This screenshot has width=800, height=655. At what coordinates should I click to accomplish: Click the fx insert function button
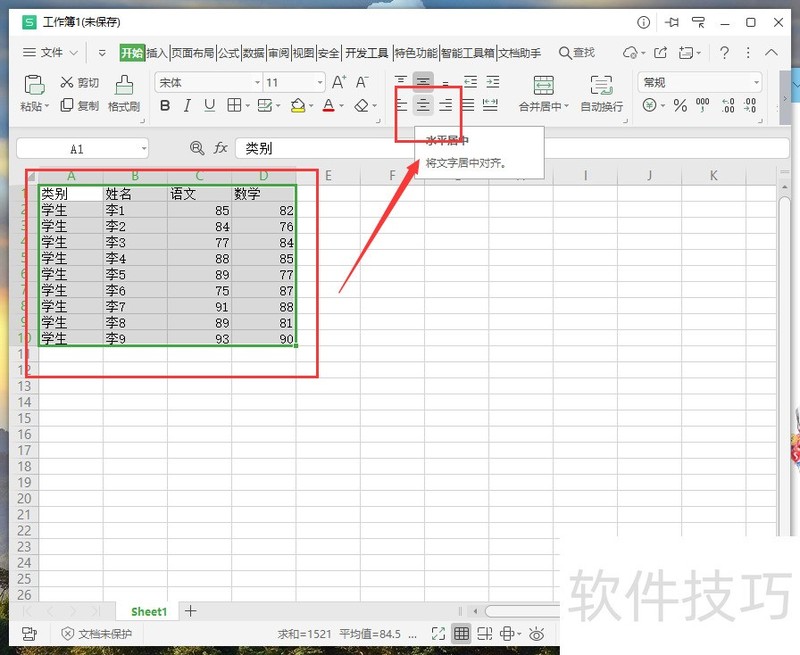[220, 148]
